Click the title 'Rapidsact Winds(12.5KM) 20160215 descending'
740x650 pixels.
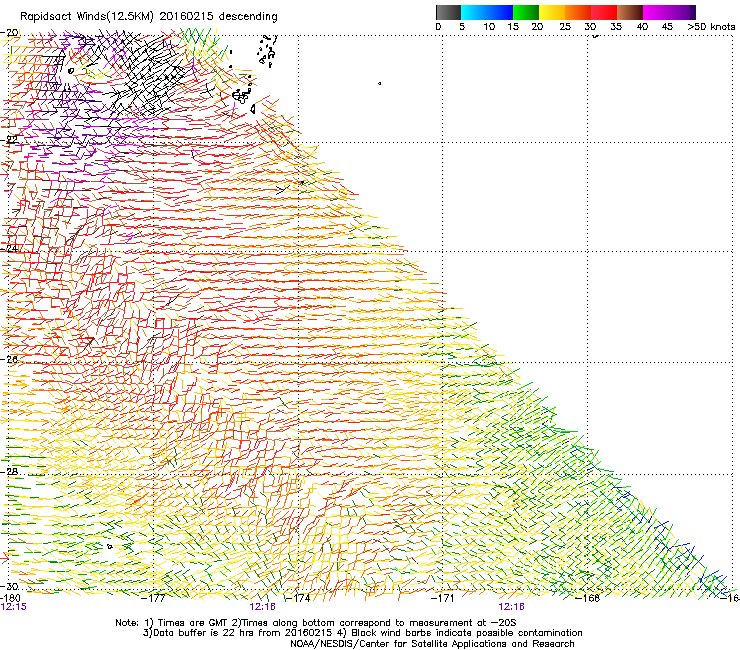click(x=149, y=17)
